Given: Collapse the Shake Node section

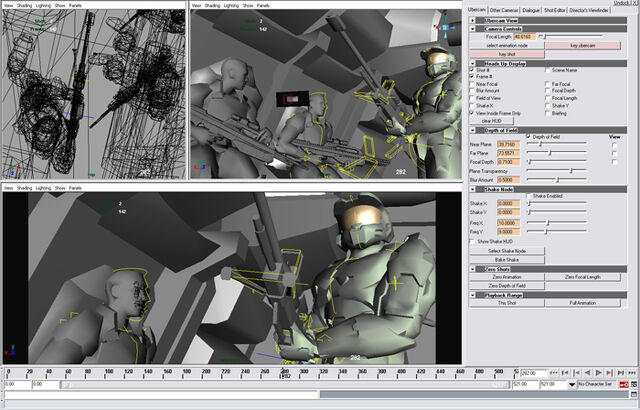Looking at the screenshot, I should tap(472, 189).
